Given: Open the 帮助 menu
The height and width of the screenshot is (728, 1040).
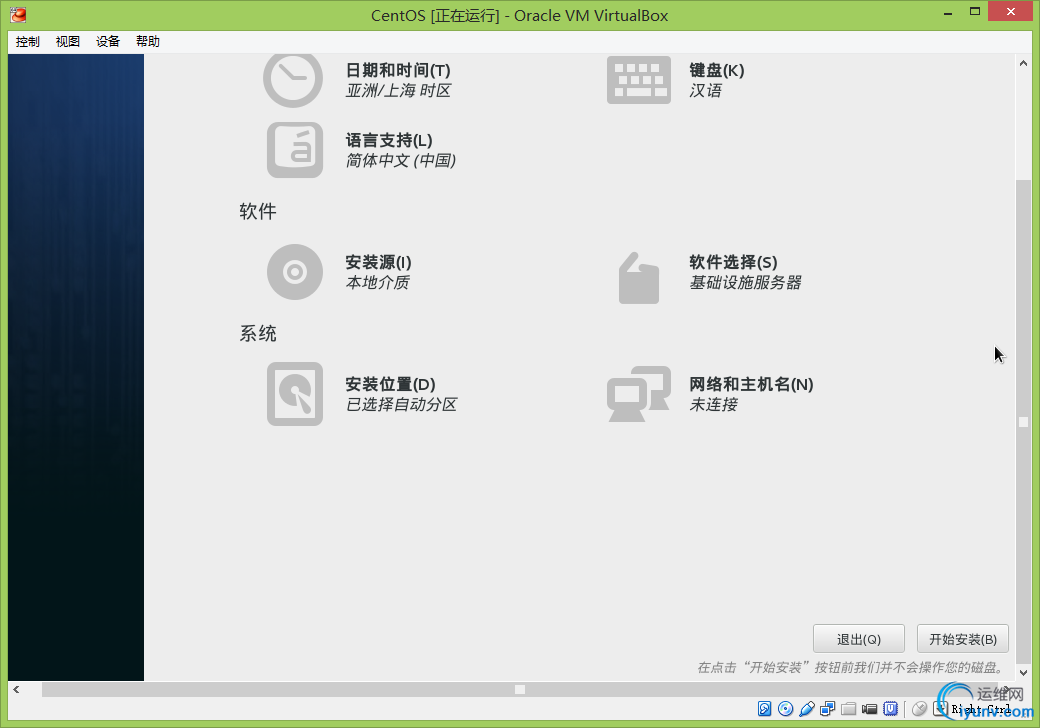Looking at the screenshot, I should (x=148, y=42).
